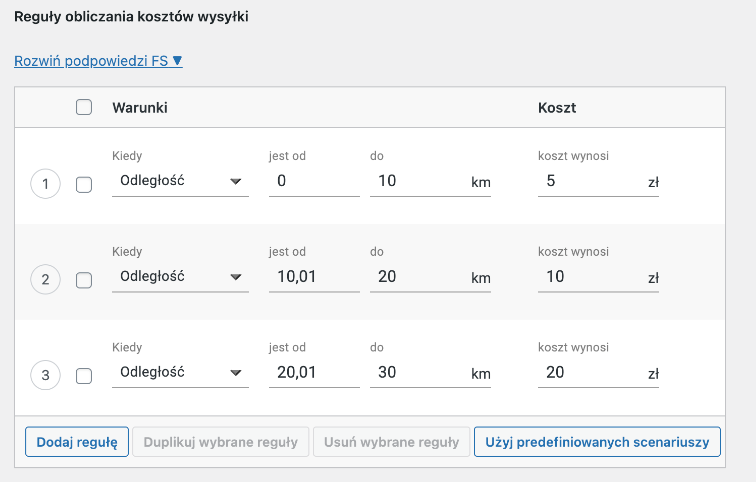Check the checkbox for rule 1
This screenshot has height=482, width=756.
click(84, 185)
